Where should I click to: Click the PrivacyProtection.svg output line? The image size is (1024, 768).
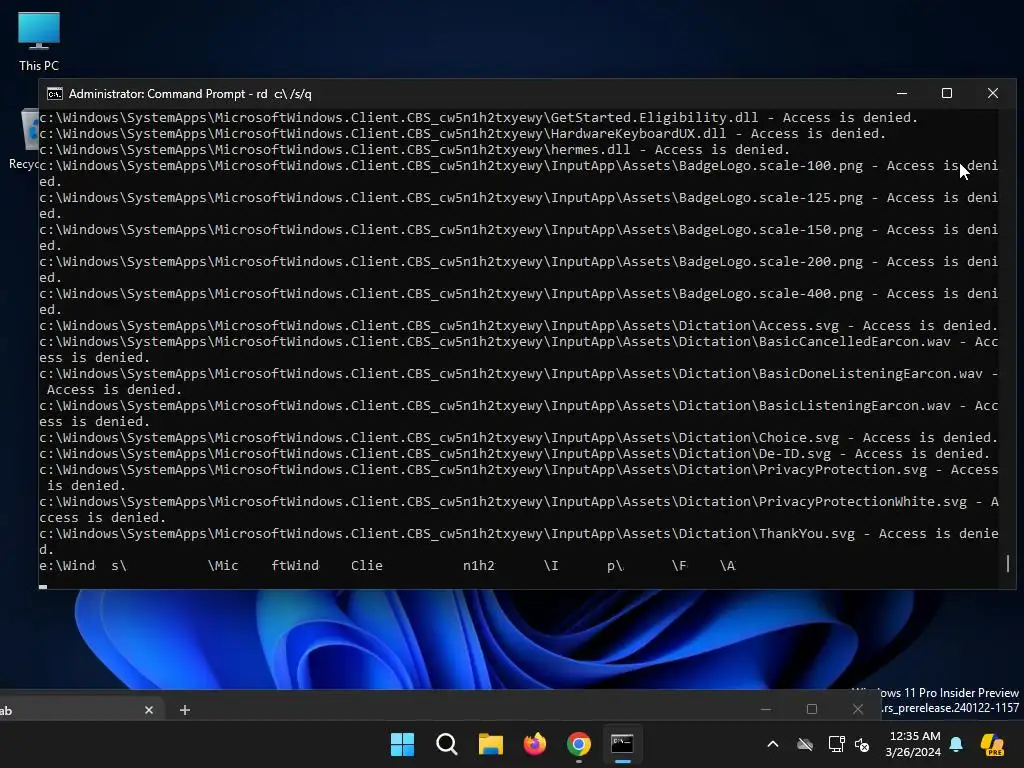pyautogui.click(x=519, y=477)
